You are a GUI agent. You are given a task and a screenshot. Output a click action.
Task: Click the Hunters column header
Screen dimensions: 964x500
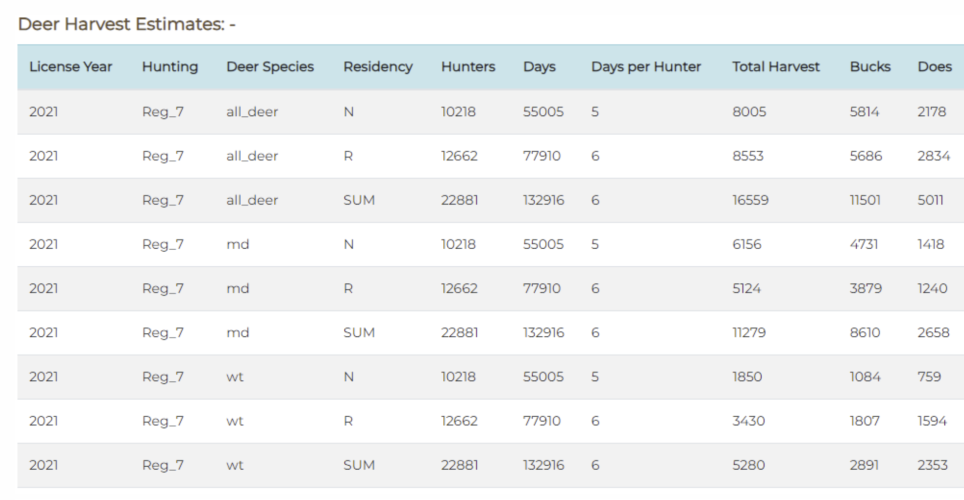468,66
